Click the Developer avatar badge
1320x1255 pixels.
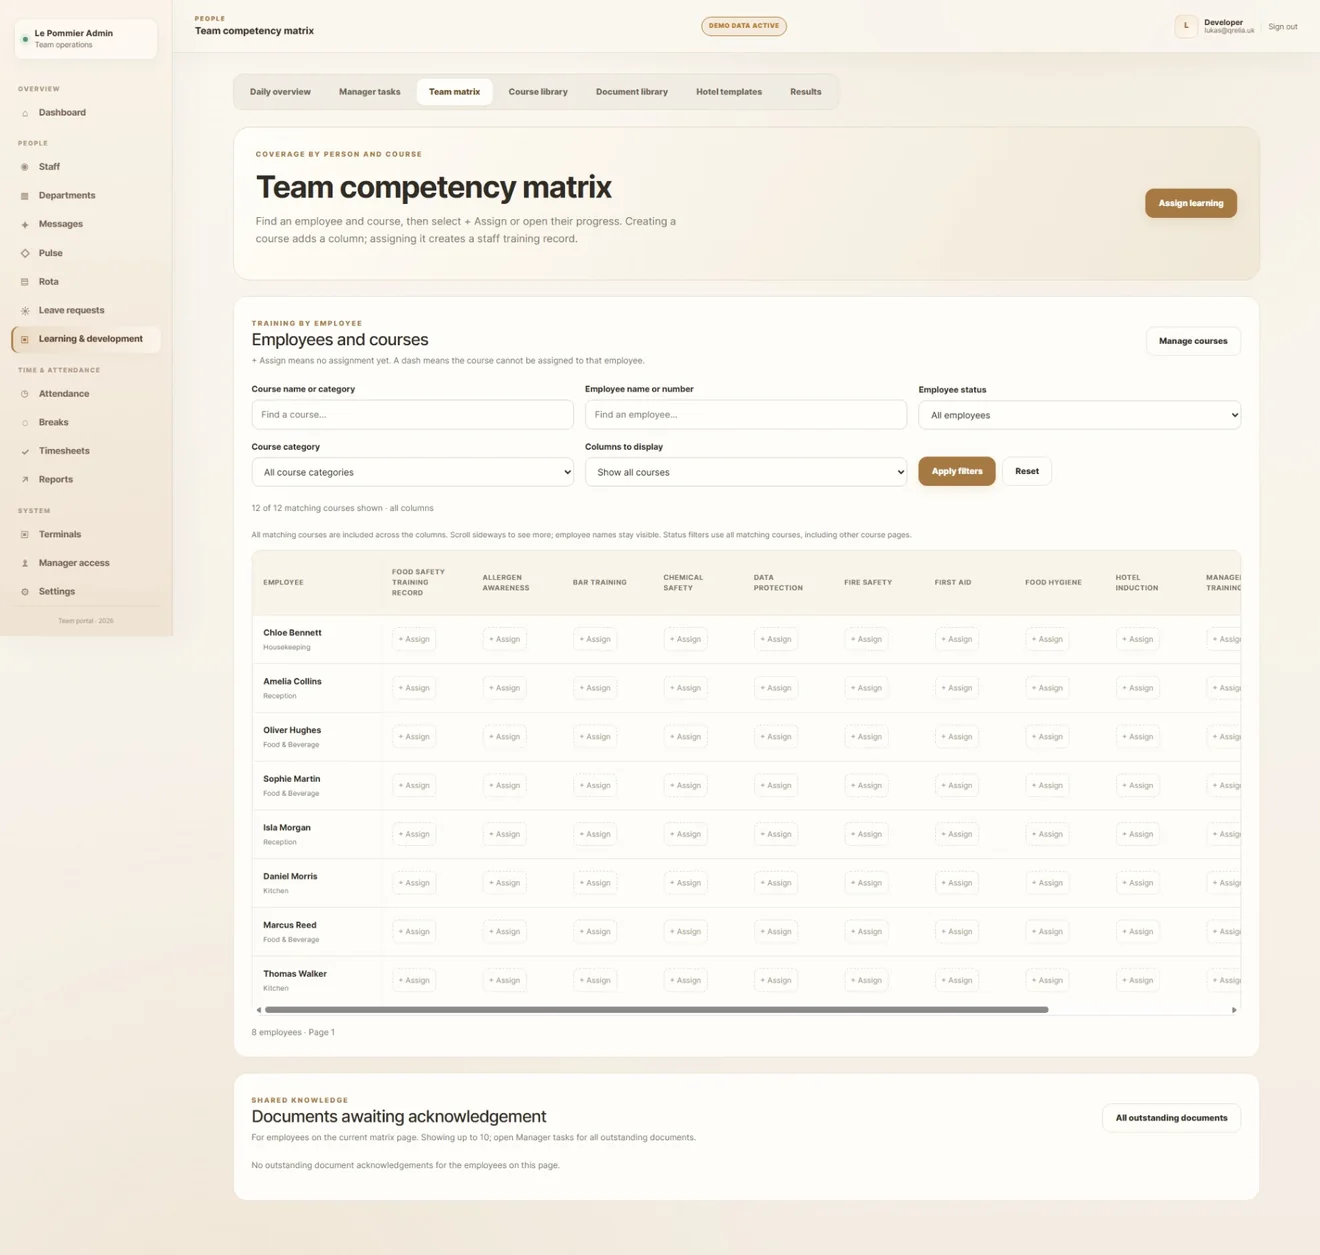[1186, 27]
